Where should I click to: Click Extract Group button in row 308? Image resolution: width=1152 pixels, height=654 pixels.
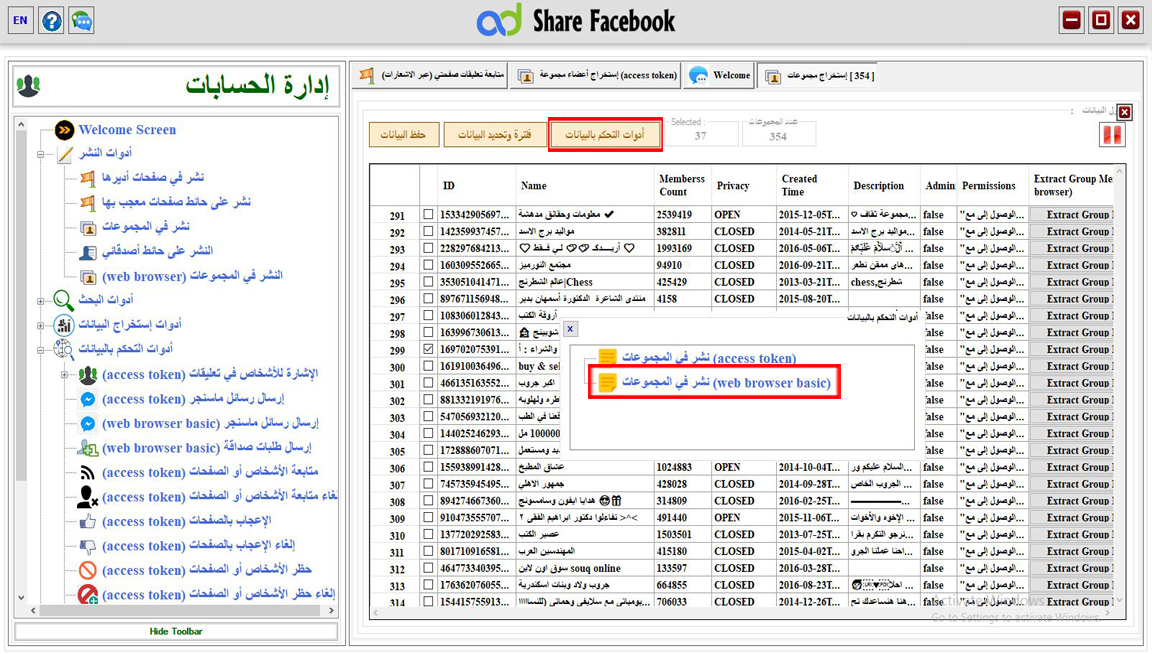pos(1072,501)
